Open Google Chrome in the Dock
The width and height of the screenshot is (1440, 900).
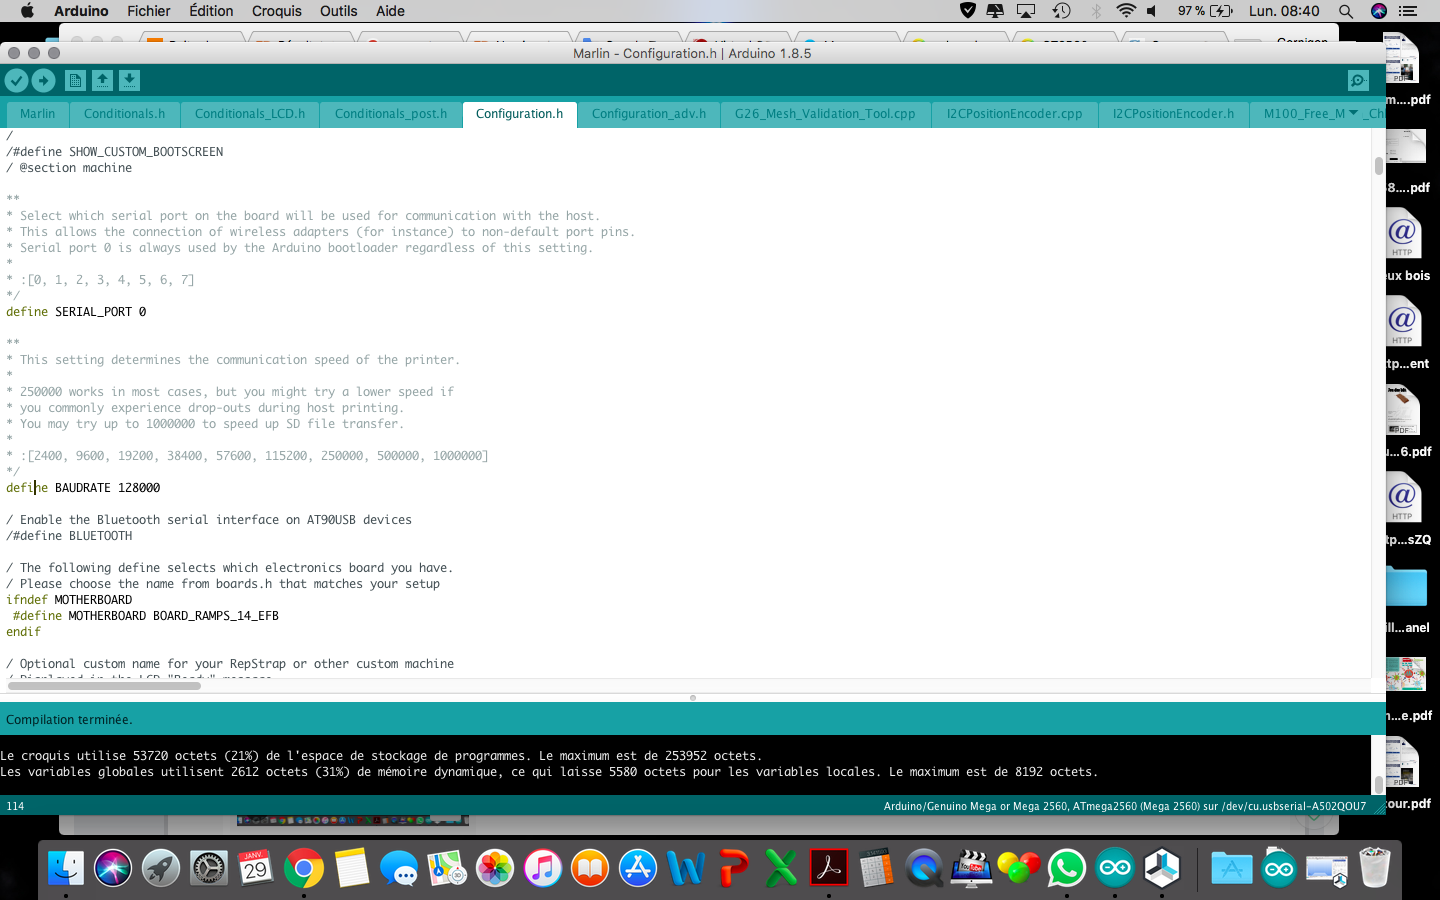point(304,868)
